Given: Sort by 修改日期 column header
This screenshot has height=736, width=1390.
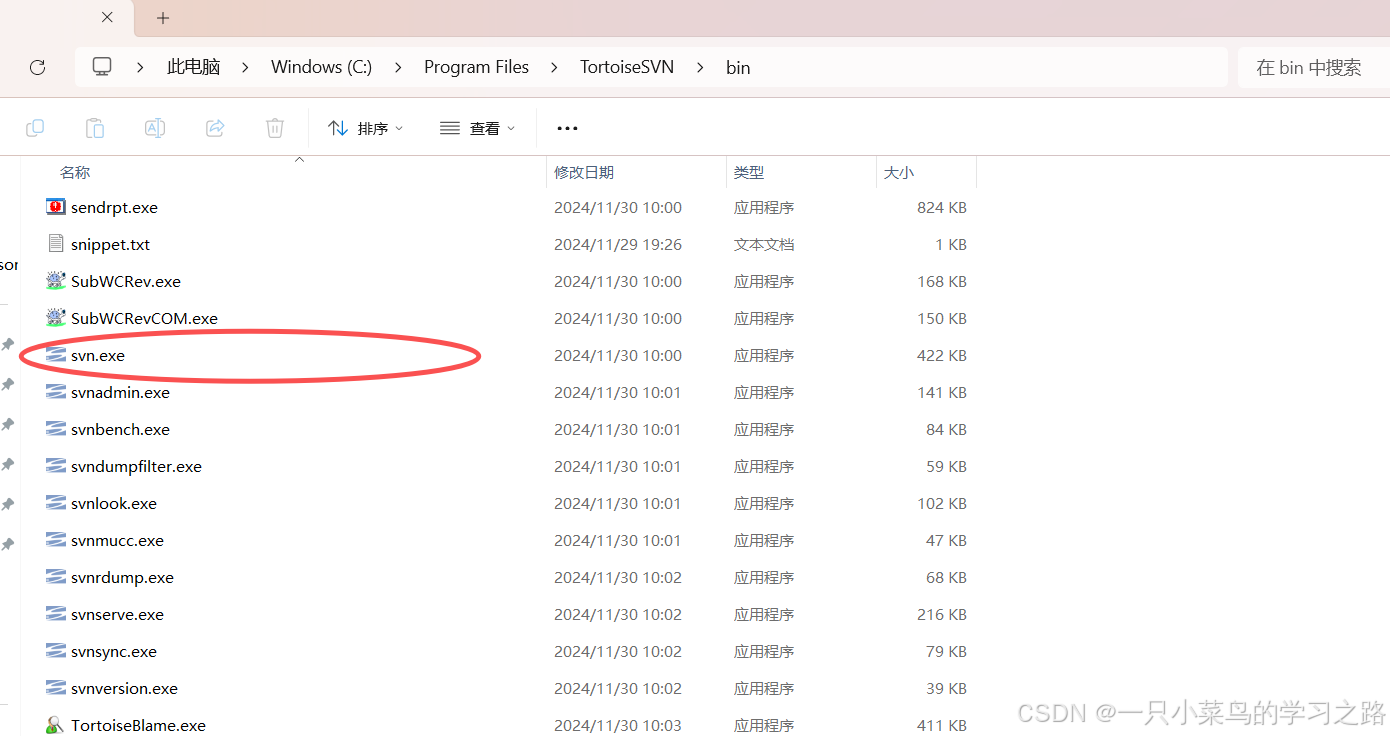Looking at the screenshot, I should (x=584, y=173).
